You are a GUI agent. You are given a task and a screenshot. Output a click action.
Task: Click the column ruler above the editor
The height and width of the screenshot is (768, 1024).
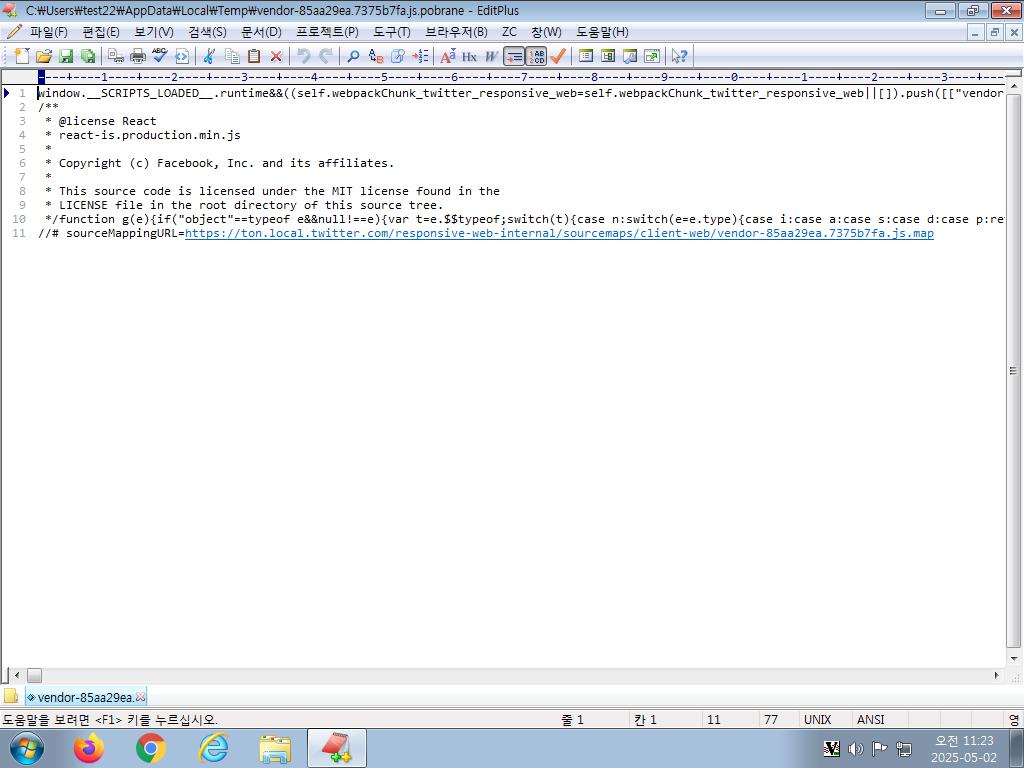tap(520, 77)
